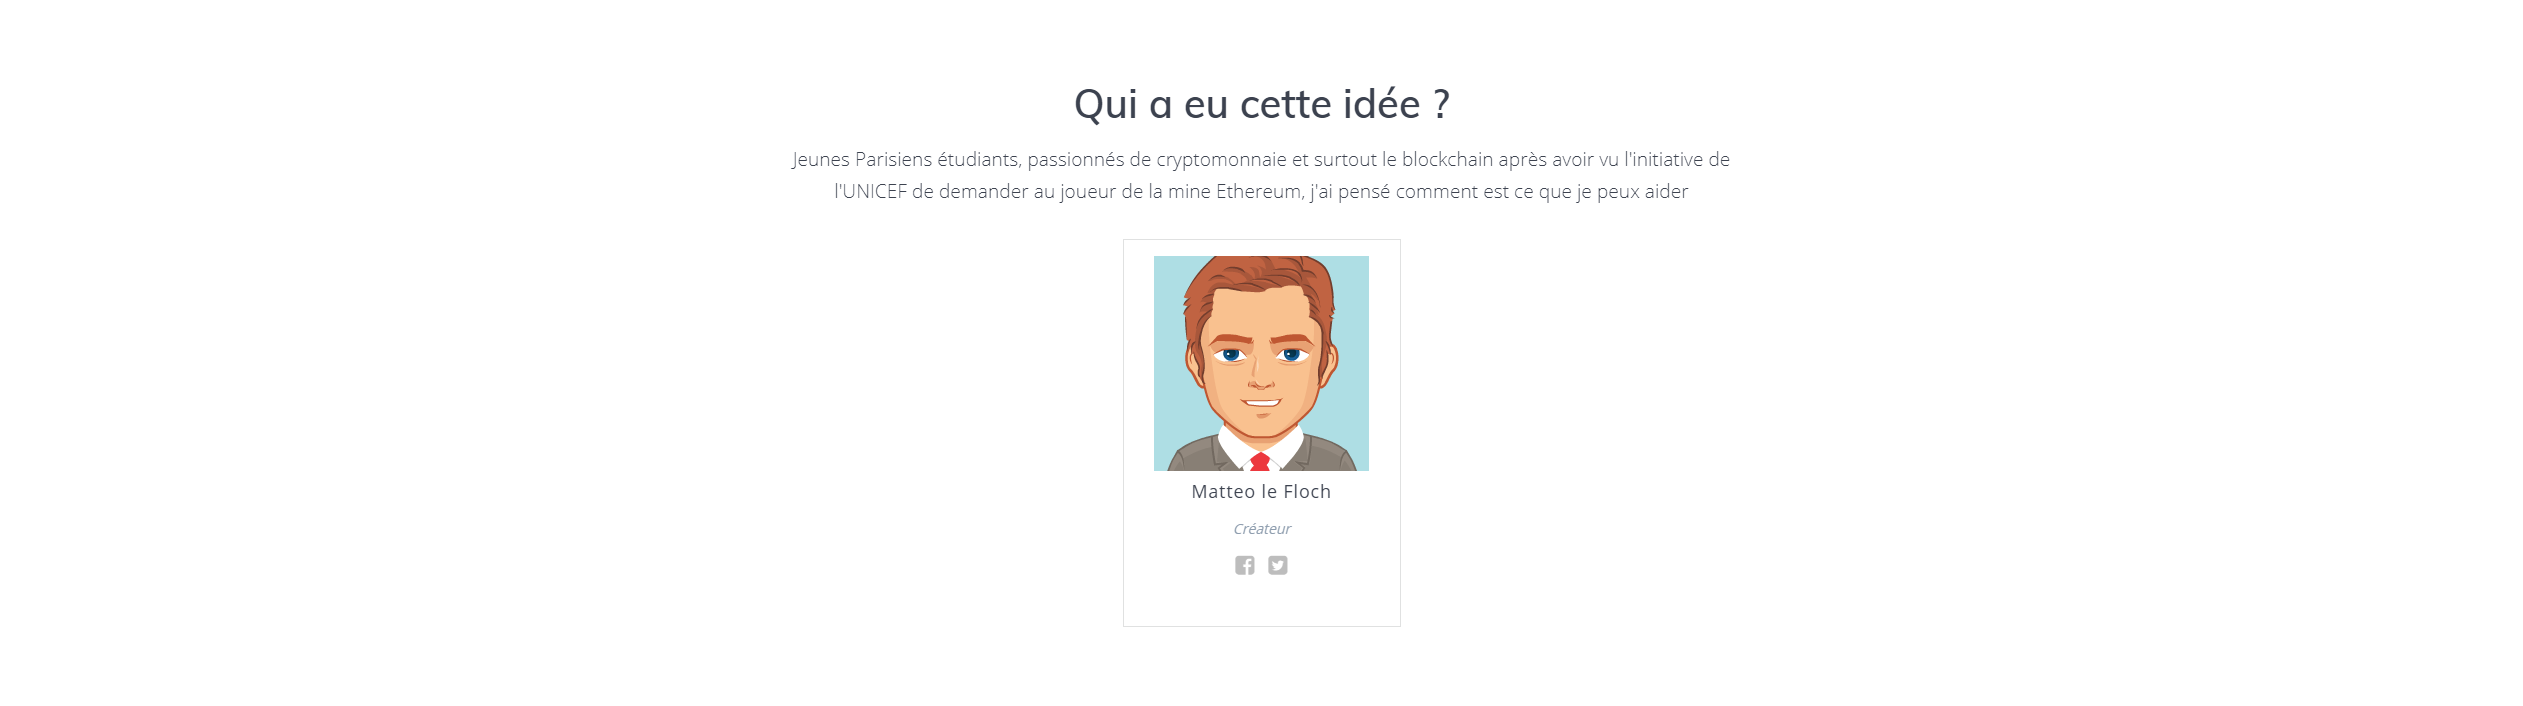Image resolution: width=2523 pixels, height=706 pixels.
Task: Click the word passionnés in the paragraph
Action: point(1076,159)
